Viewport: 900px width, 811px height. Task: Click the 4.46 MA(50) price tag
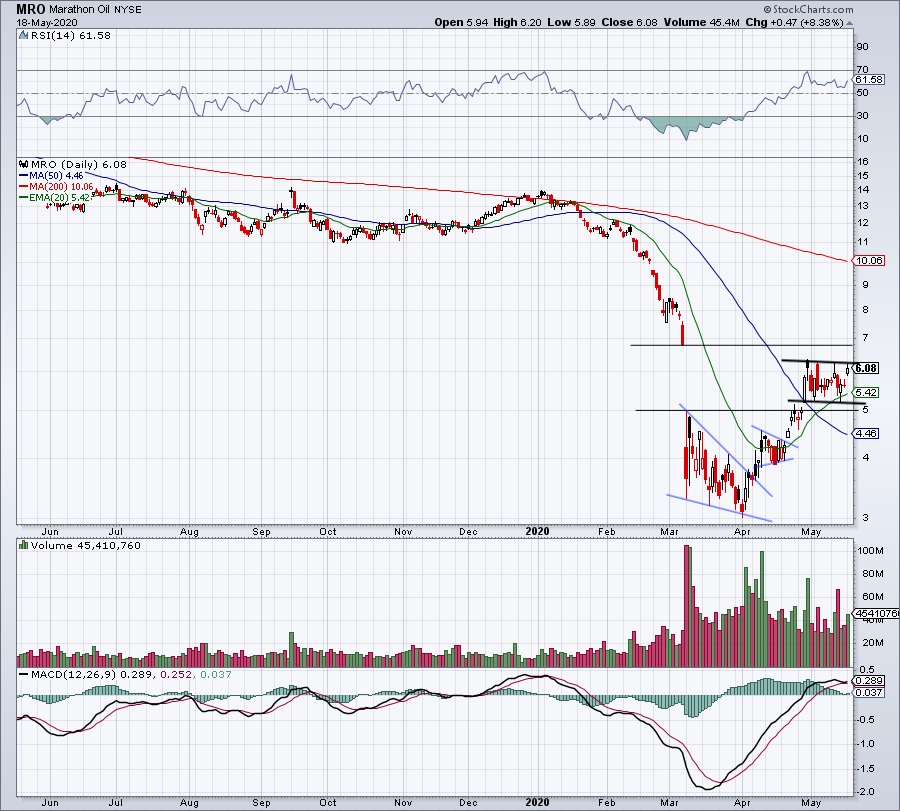[x=866, y=433]
